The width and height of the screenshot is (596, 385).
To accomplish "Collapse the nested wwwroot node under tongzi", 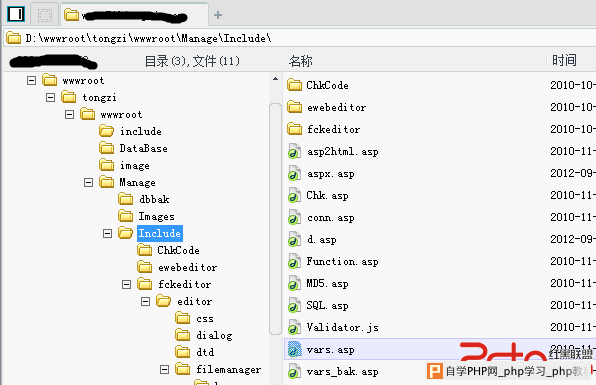I will 70,114.
